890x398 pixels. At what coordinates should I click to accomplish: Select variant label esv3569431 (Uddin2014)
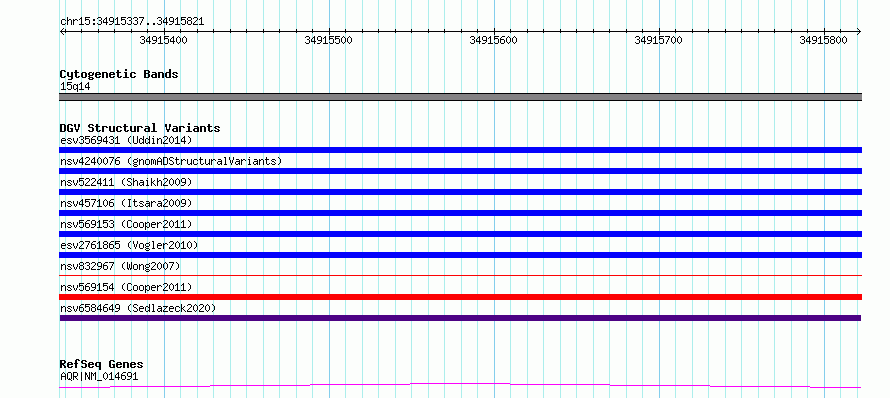(x=126, y=140)
